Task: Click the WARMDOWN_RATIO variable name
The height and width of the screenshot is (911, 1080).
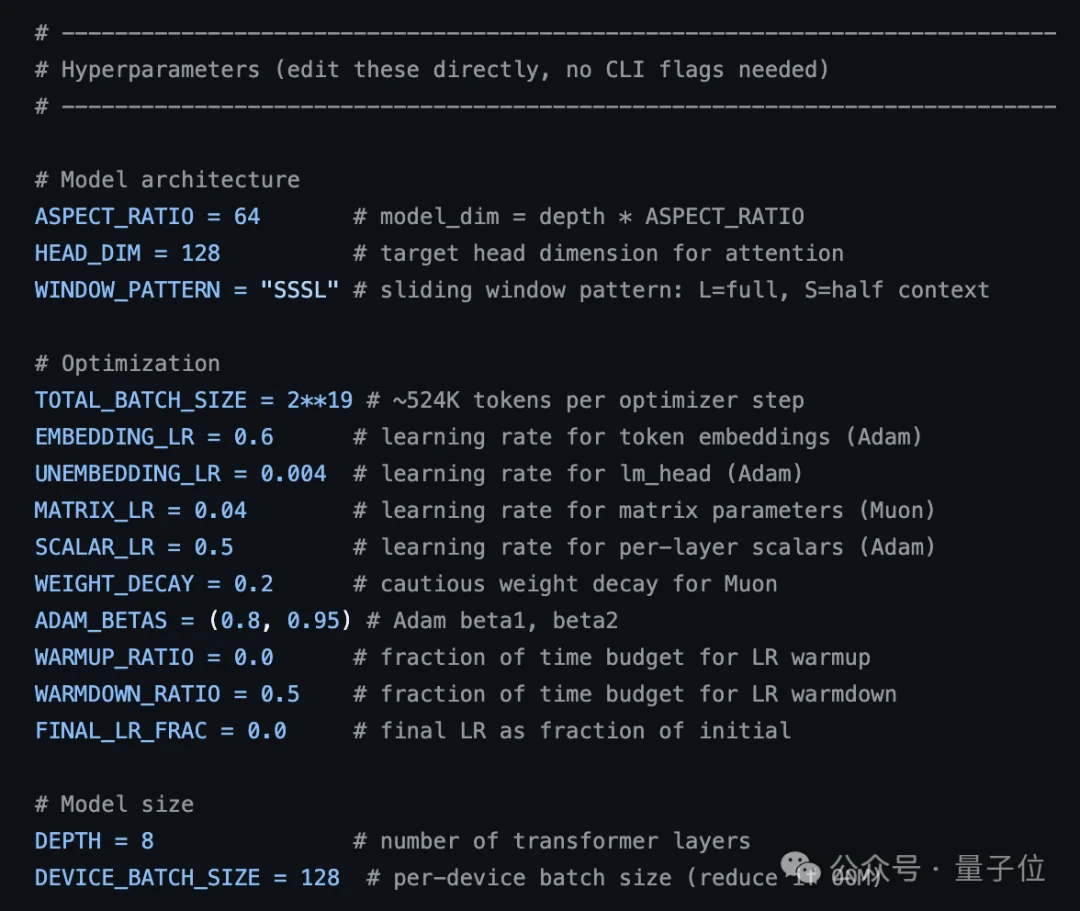Action: (x=127, y=694)
